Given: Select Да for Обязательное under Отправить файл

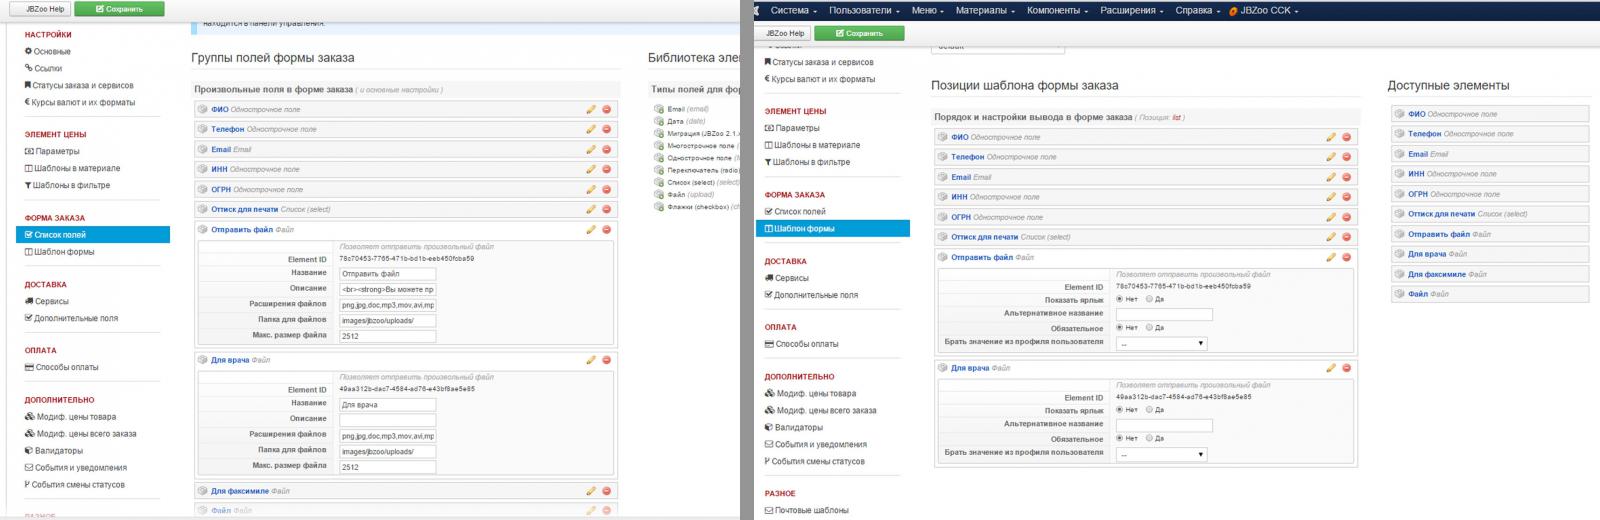Looking at the screenshot, I should click(x=1150, y=328).
